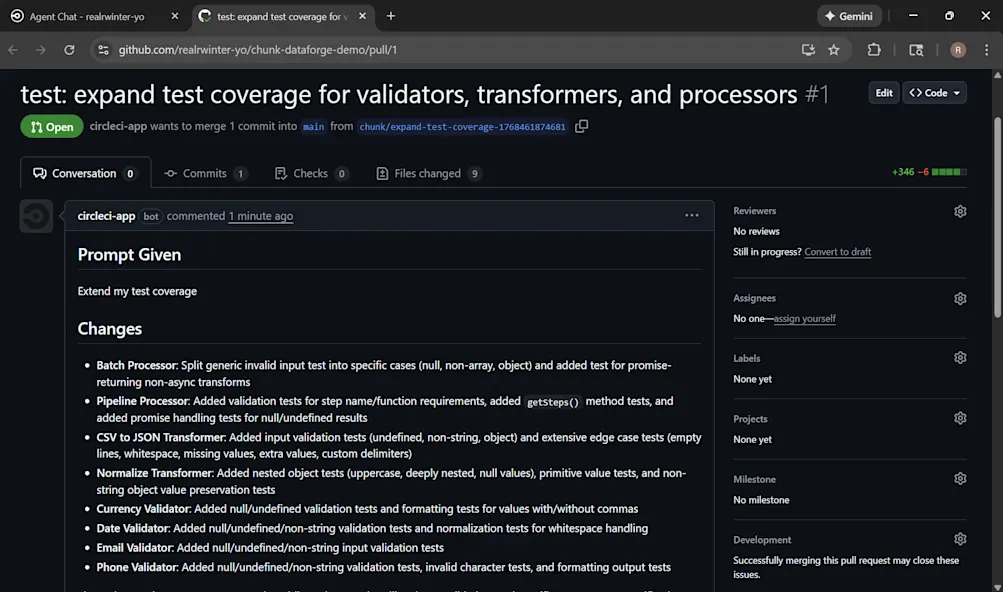Open the Files changed tab
The image size is (1003, 592).
click(429, 173)
